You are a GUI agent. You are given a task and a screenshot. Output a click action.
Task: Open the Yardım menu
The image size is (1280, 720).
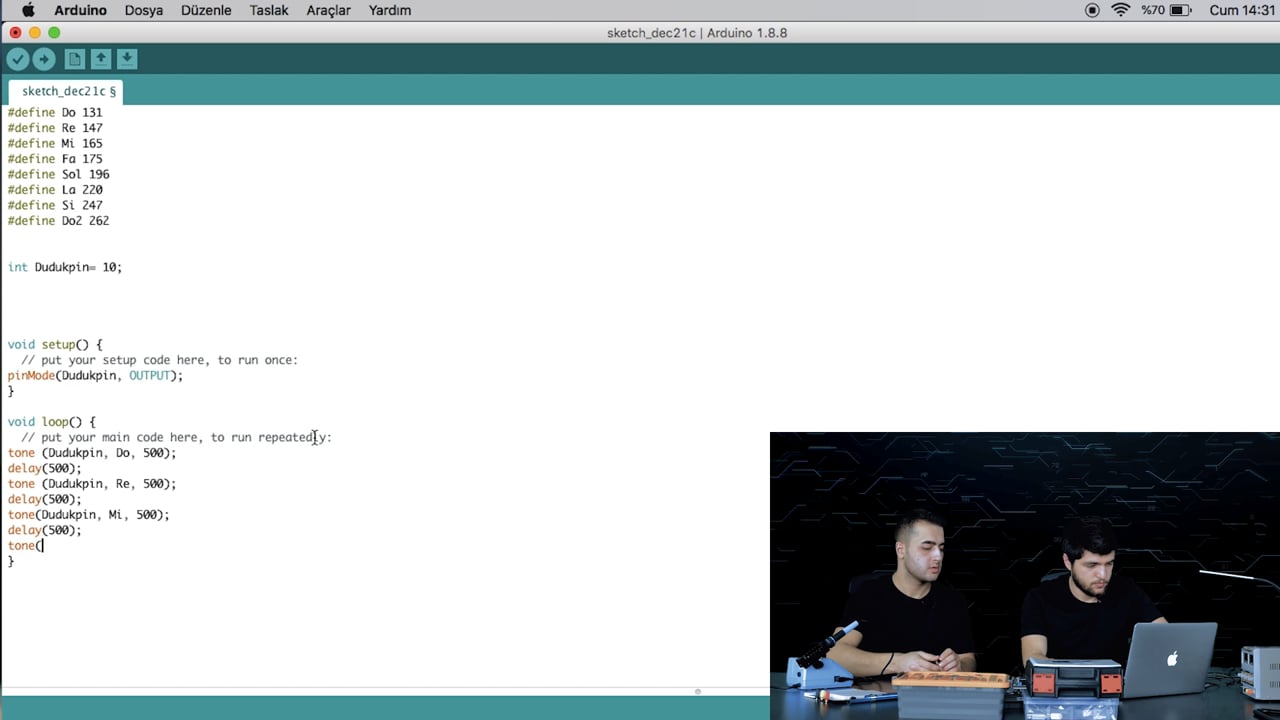pyautogui.click(x=390, y=10)
